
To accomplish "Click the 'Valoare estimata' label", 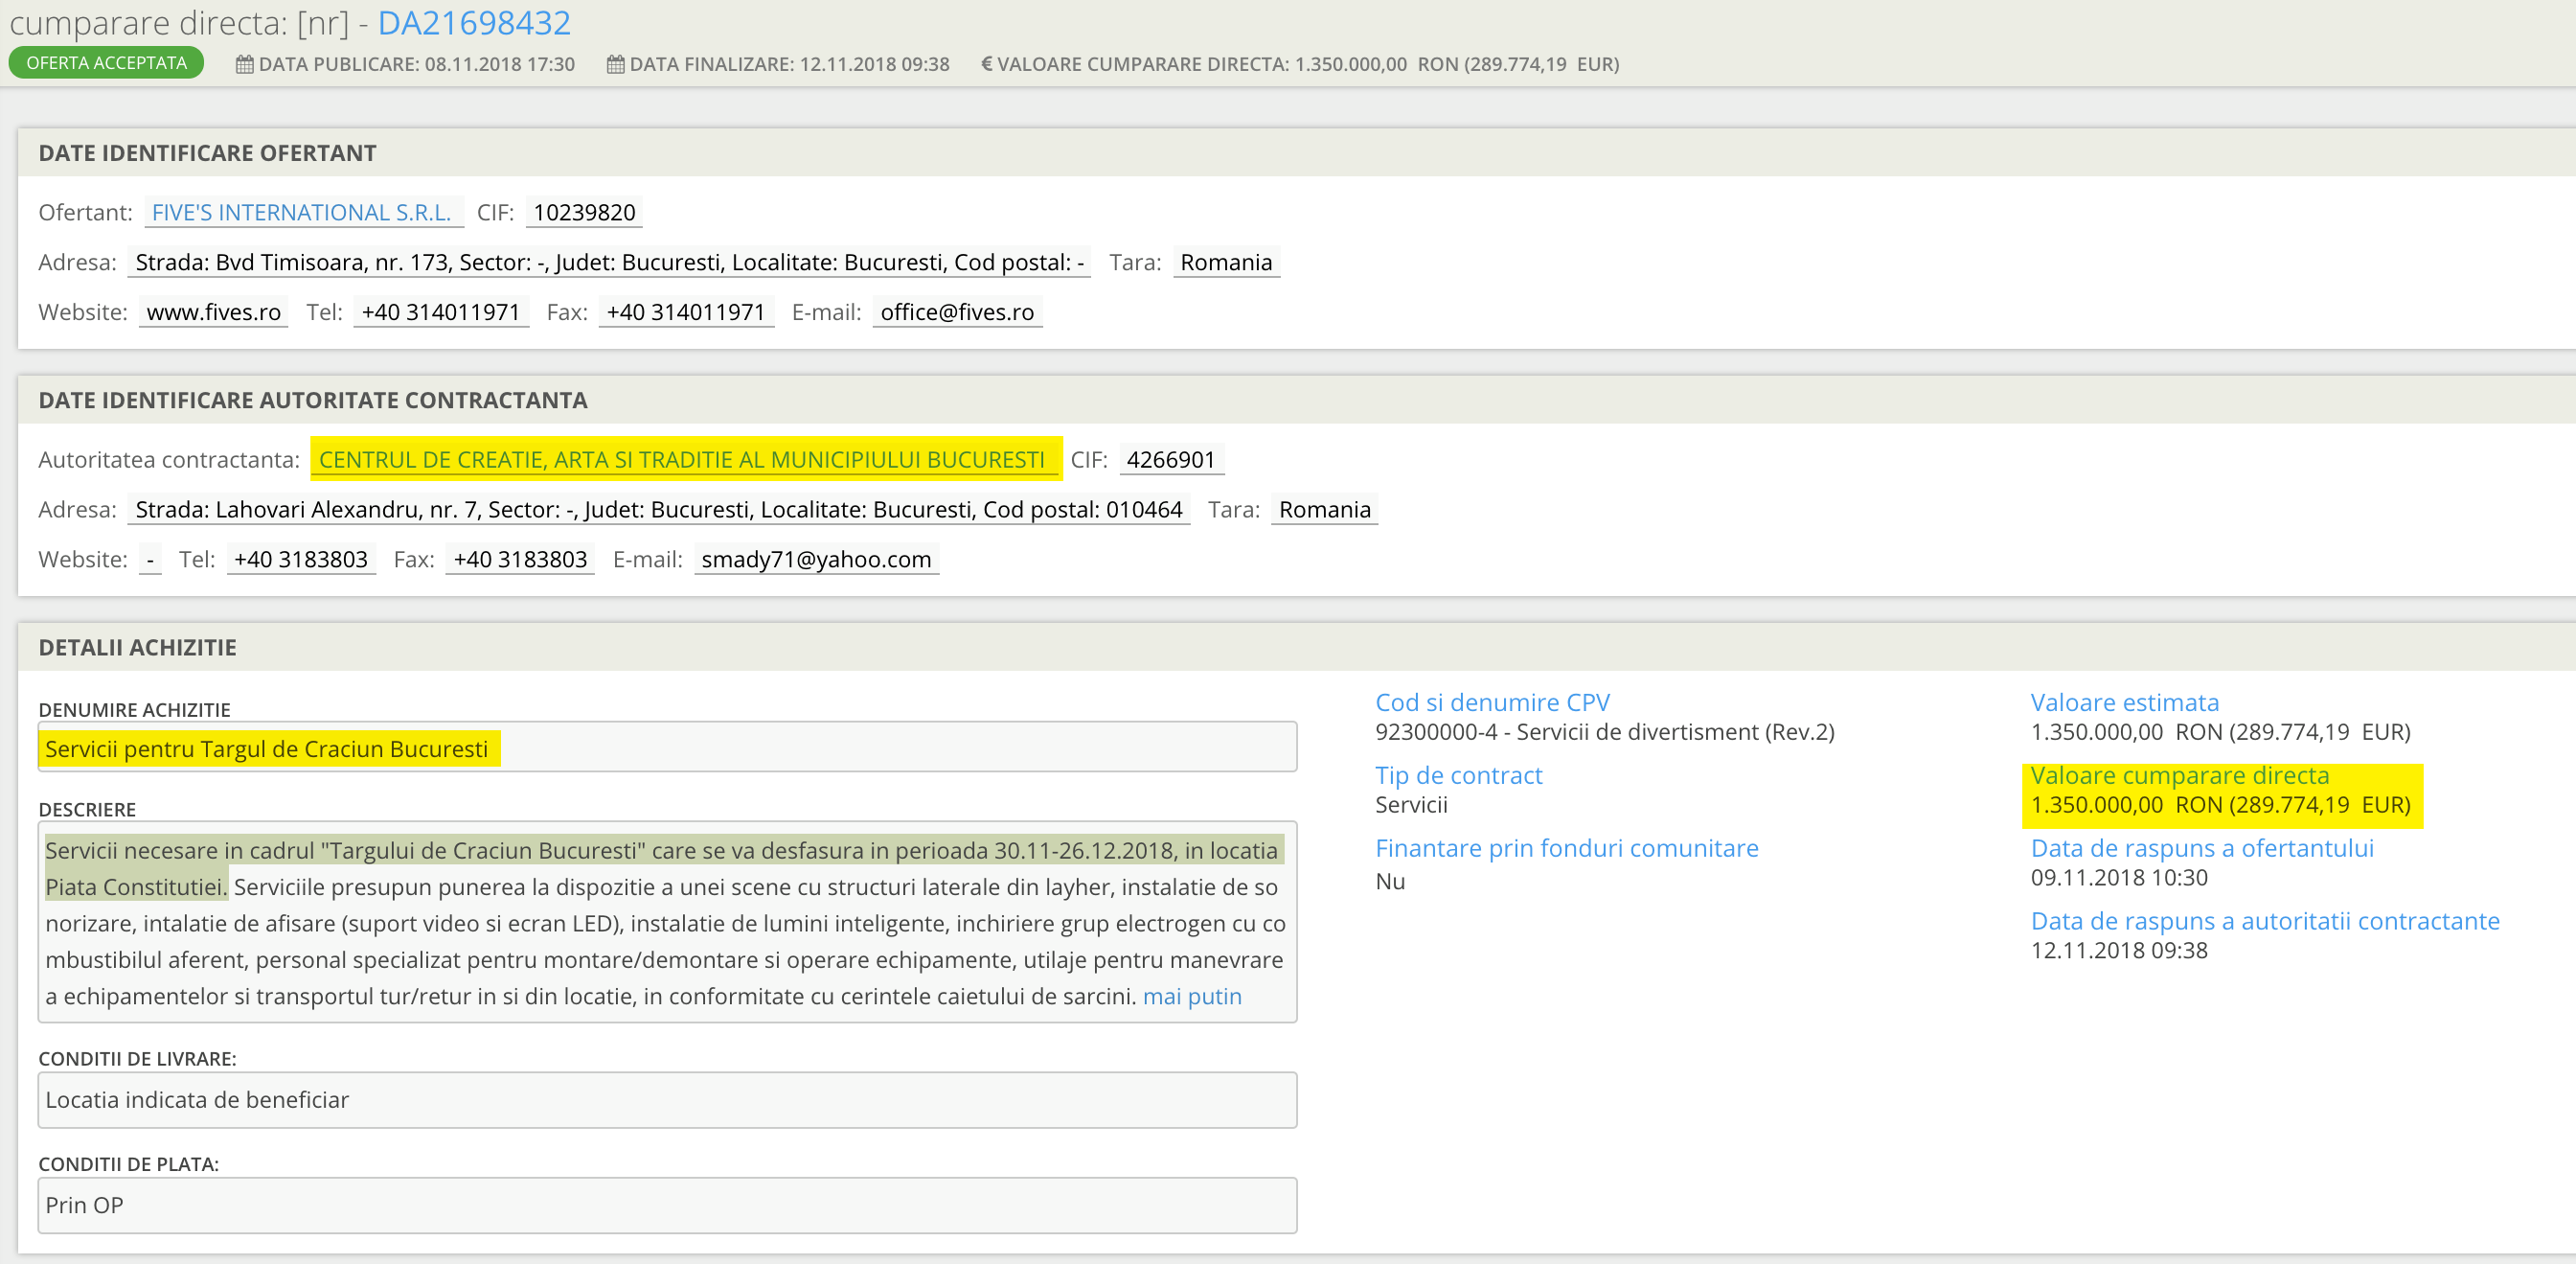I will [x=2124, y=702].
